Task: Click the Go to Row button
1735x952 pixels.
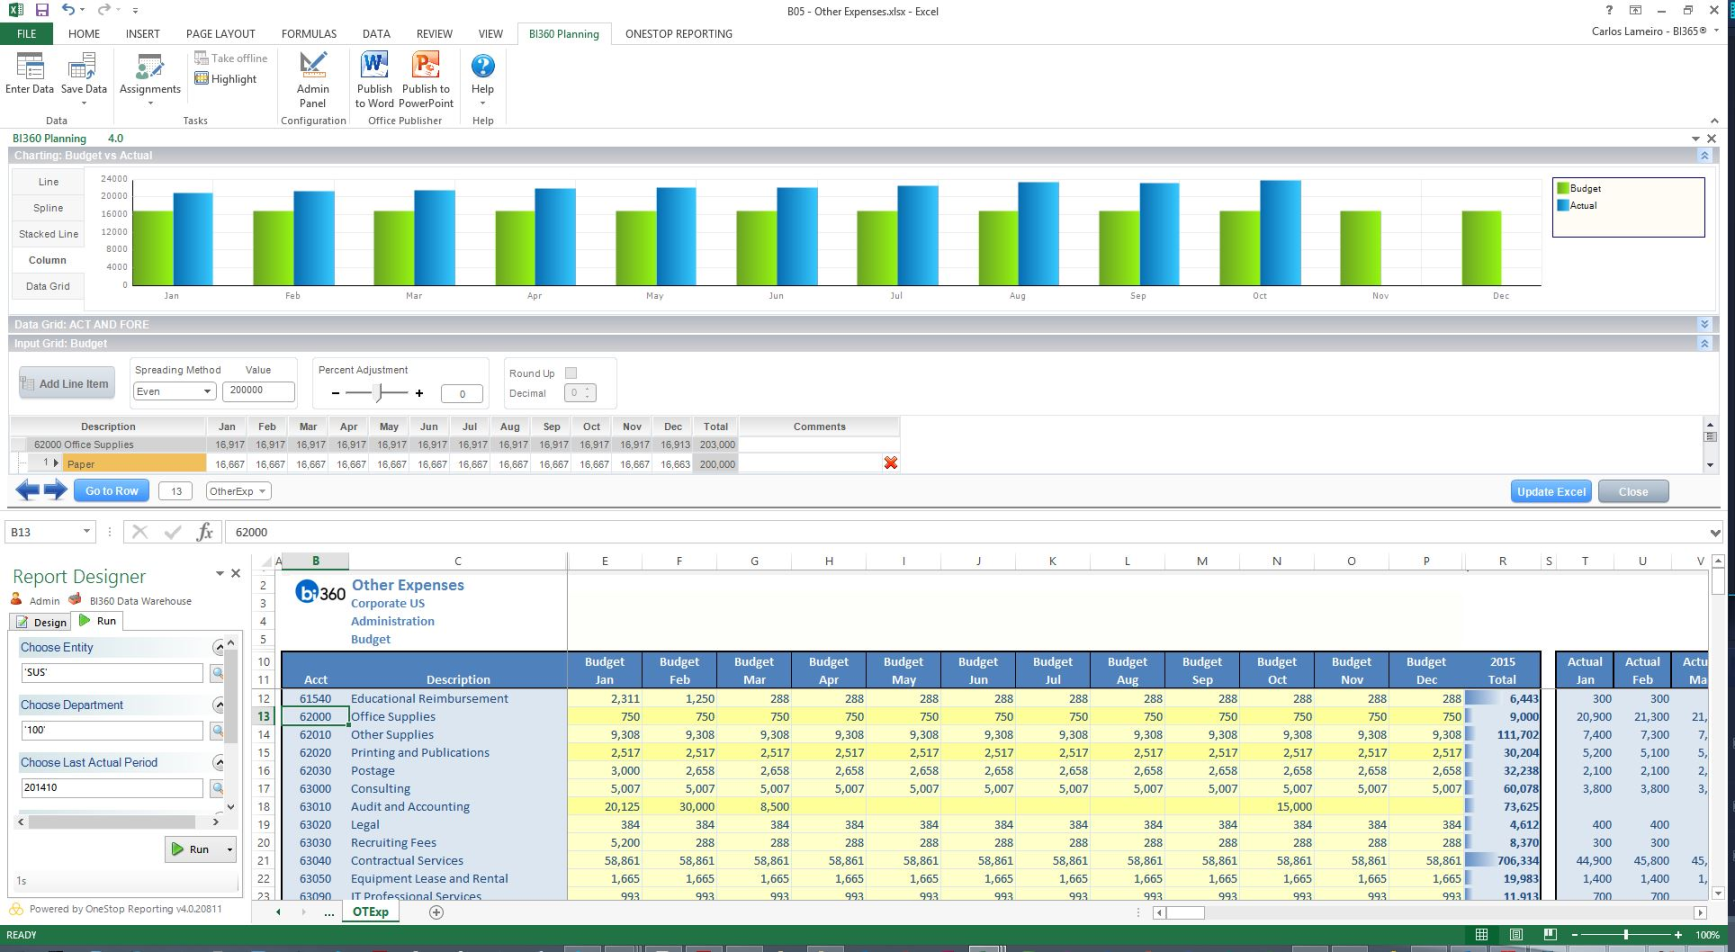Action: click(112, 491)
